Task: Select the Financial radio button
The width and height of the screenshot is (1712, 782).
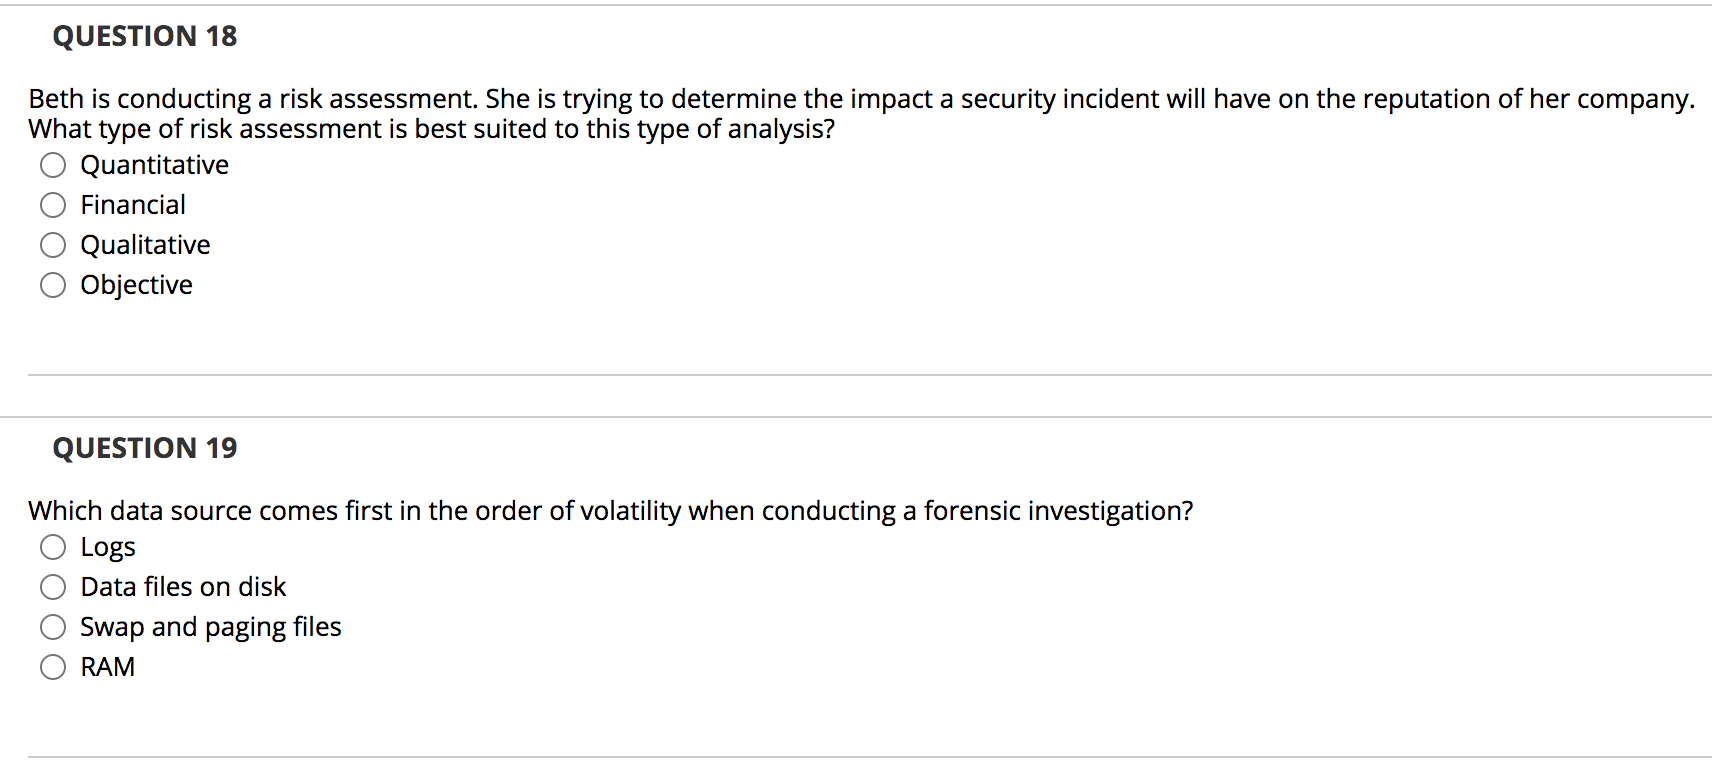Action: coord(53,205)
